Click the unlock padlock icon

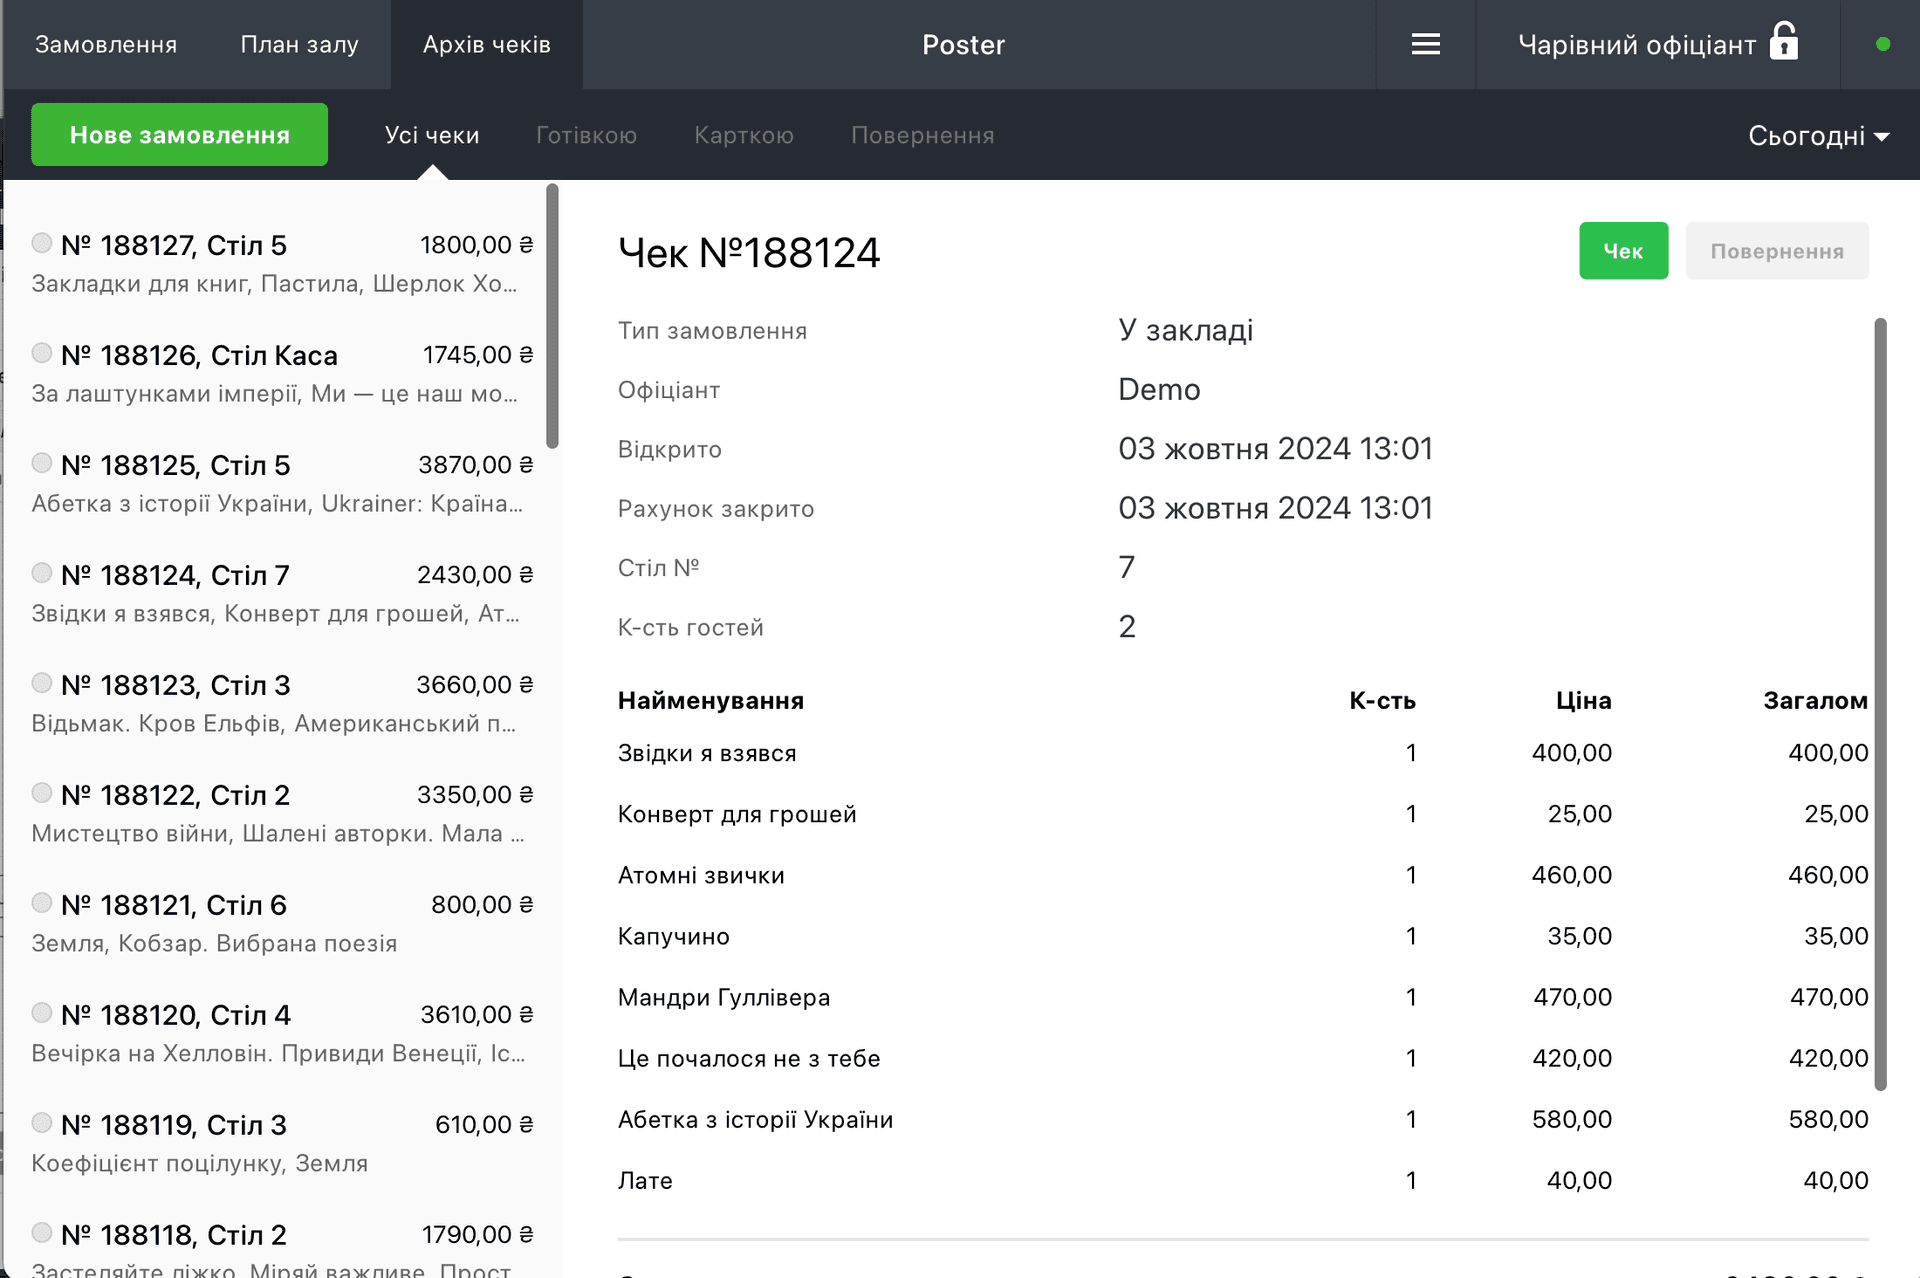click(x=1784, y=42)
